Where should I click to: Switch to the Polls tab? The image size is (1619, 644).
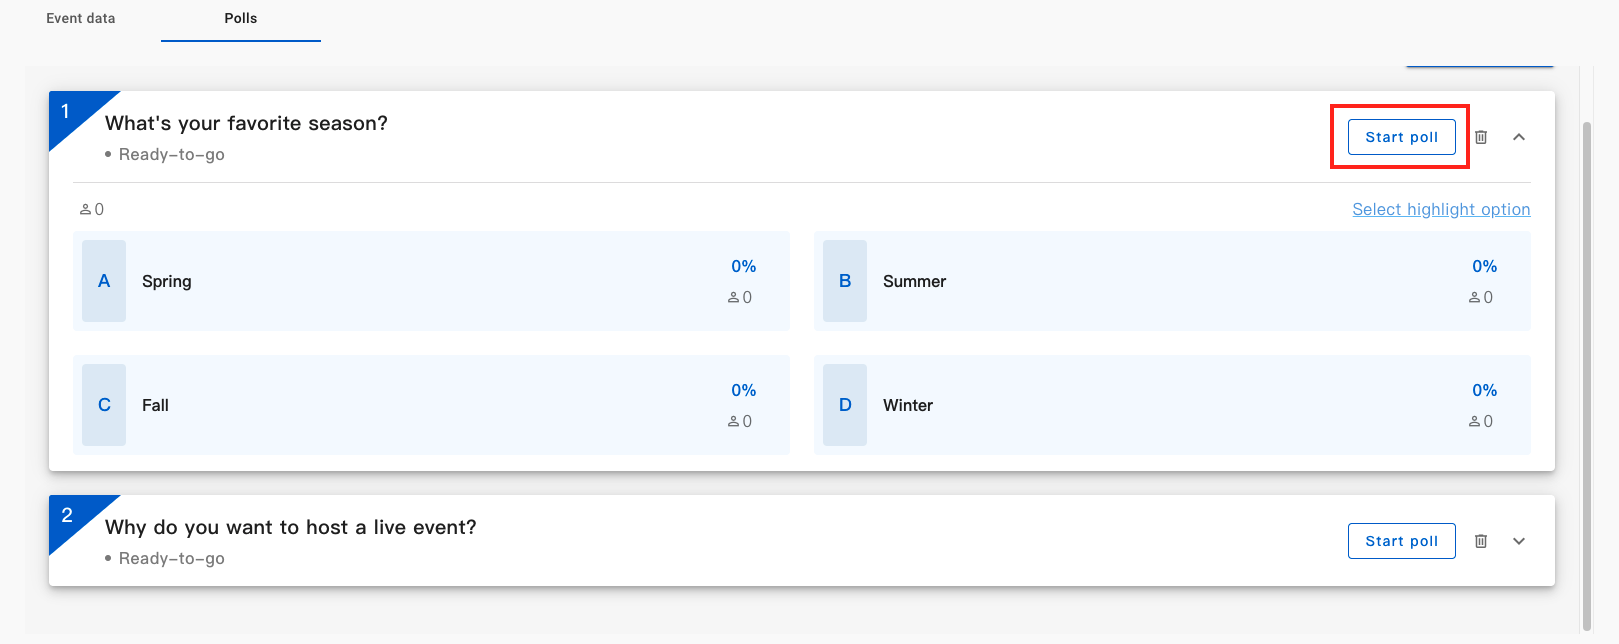pyautogui.click(x=240, y=18)
